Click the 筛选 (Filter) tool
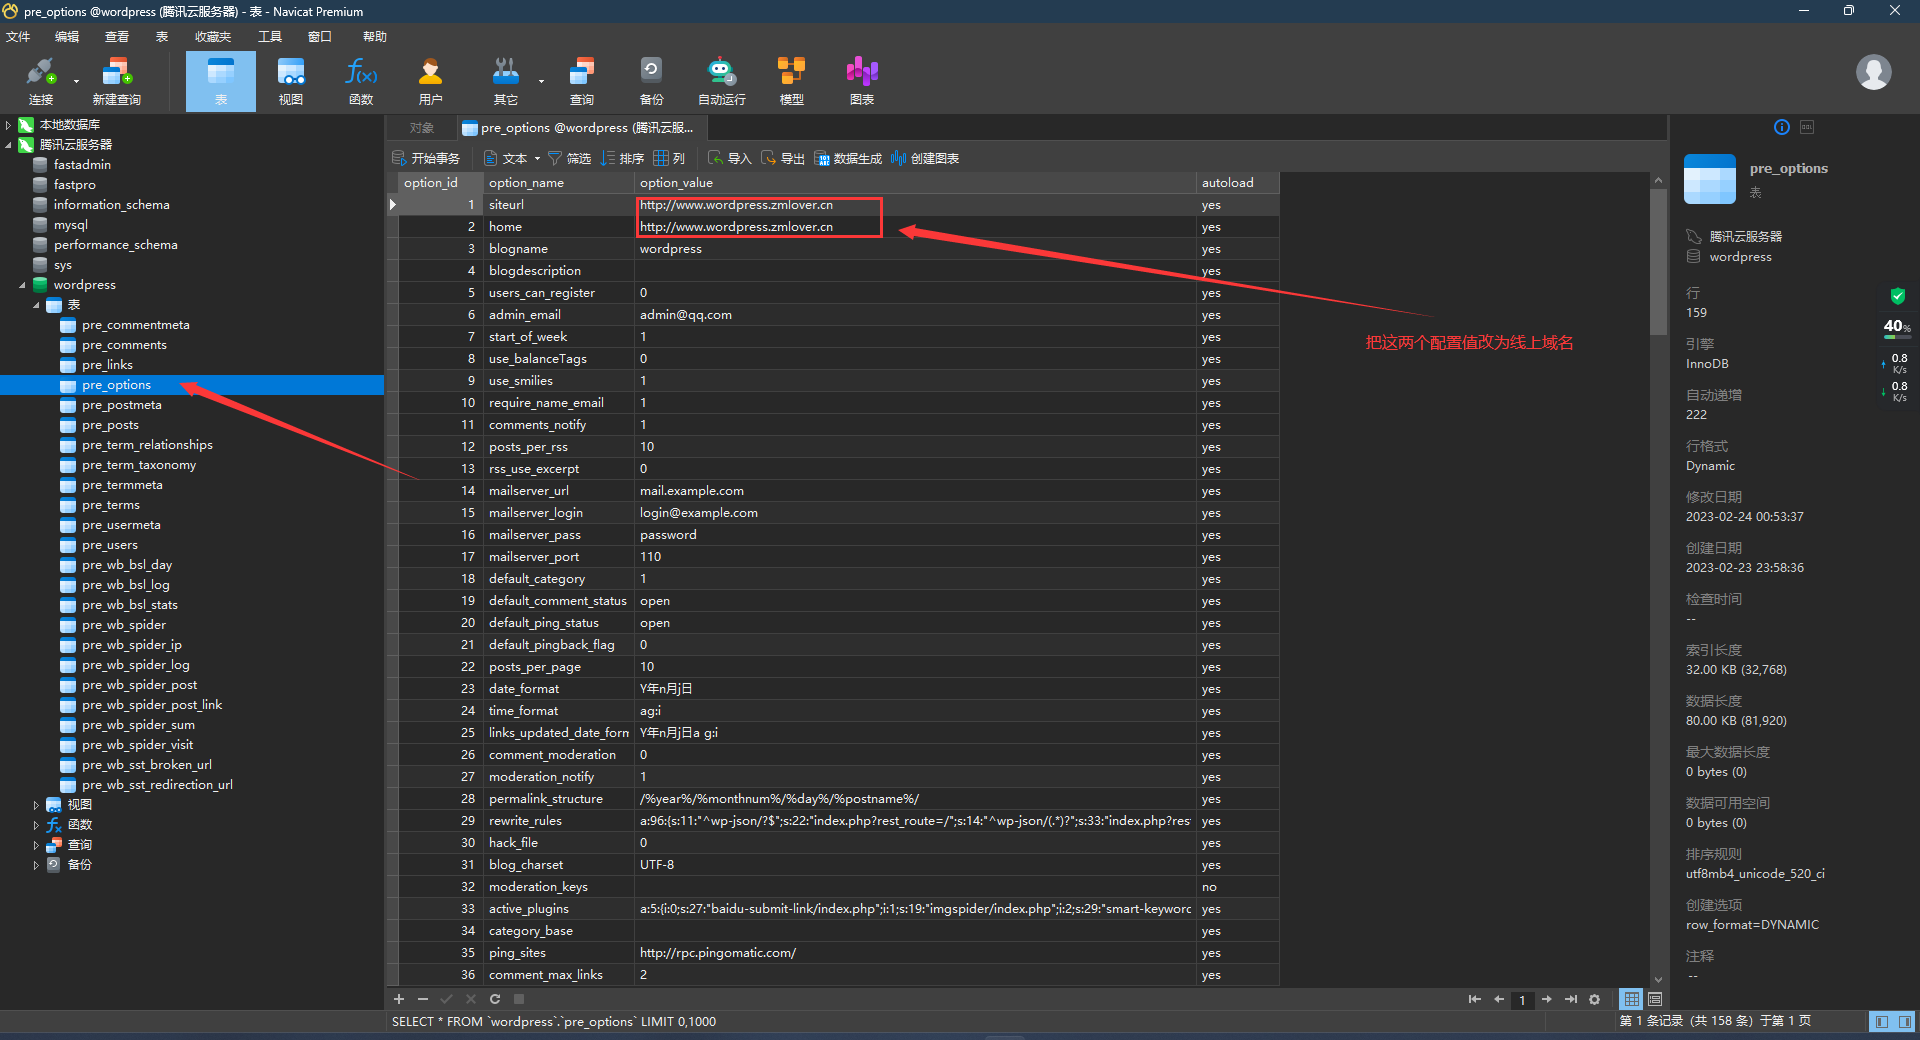 [x=569, y=158]
